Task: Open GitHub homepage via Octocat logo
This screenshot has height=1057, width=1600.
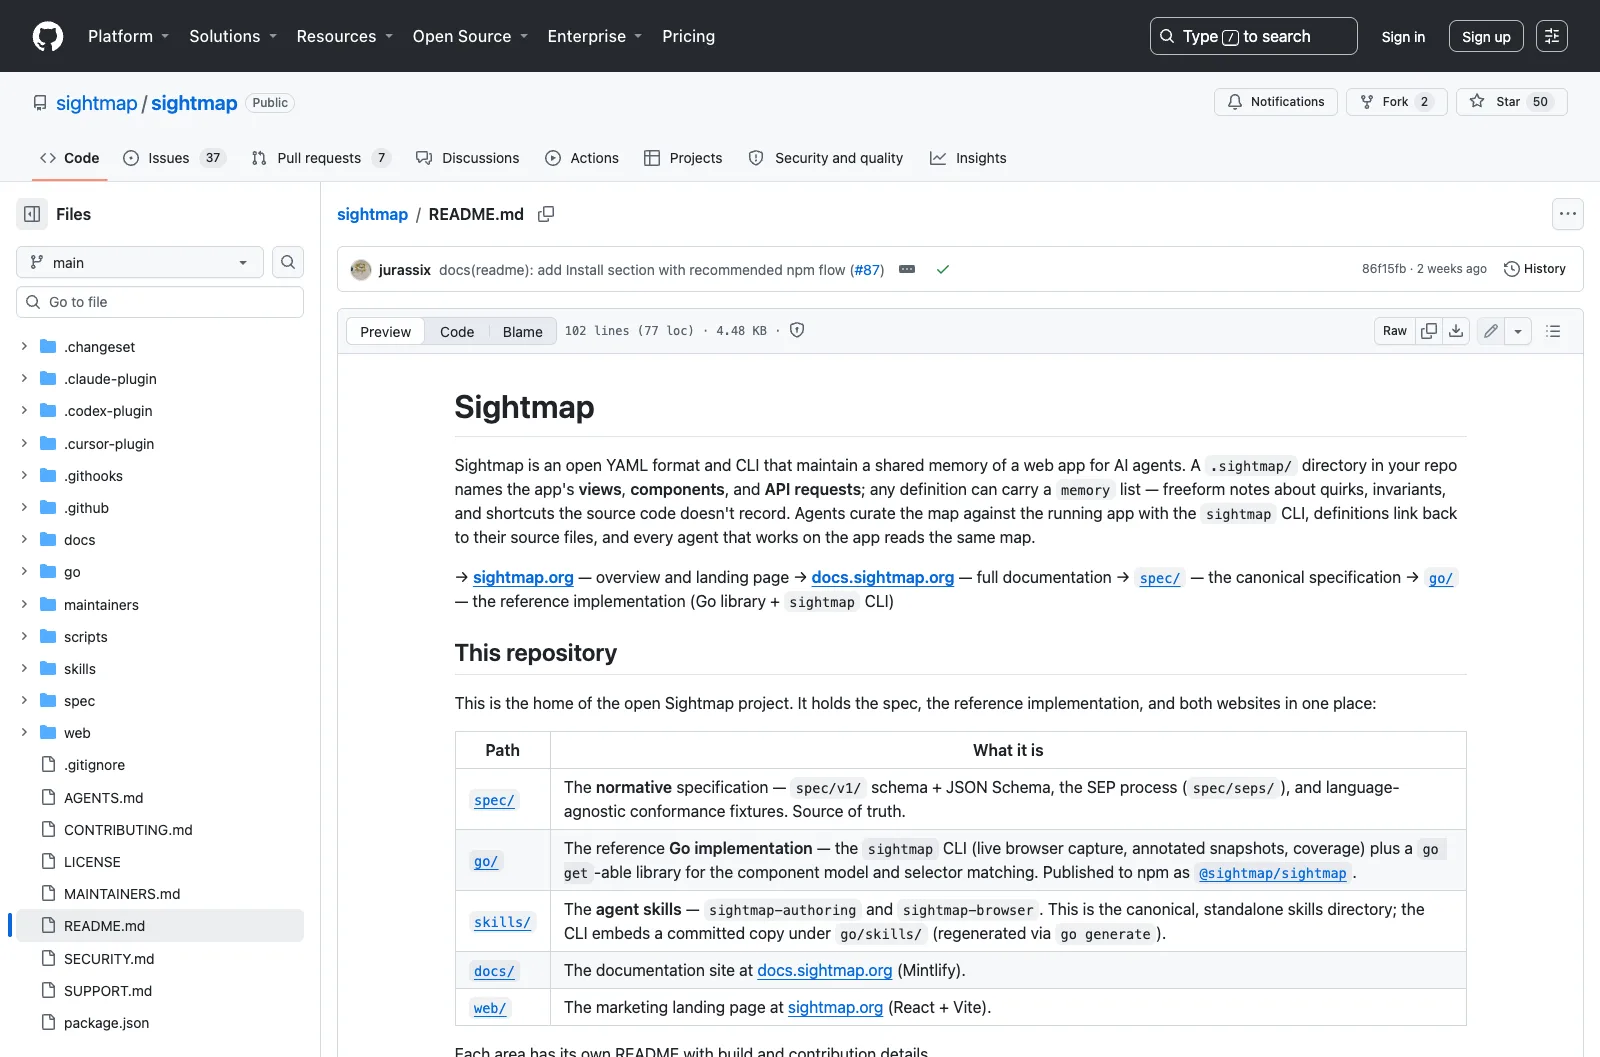Action: [48, 36]
